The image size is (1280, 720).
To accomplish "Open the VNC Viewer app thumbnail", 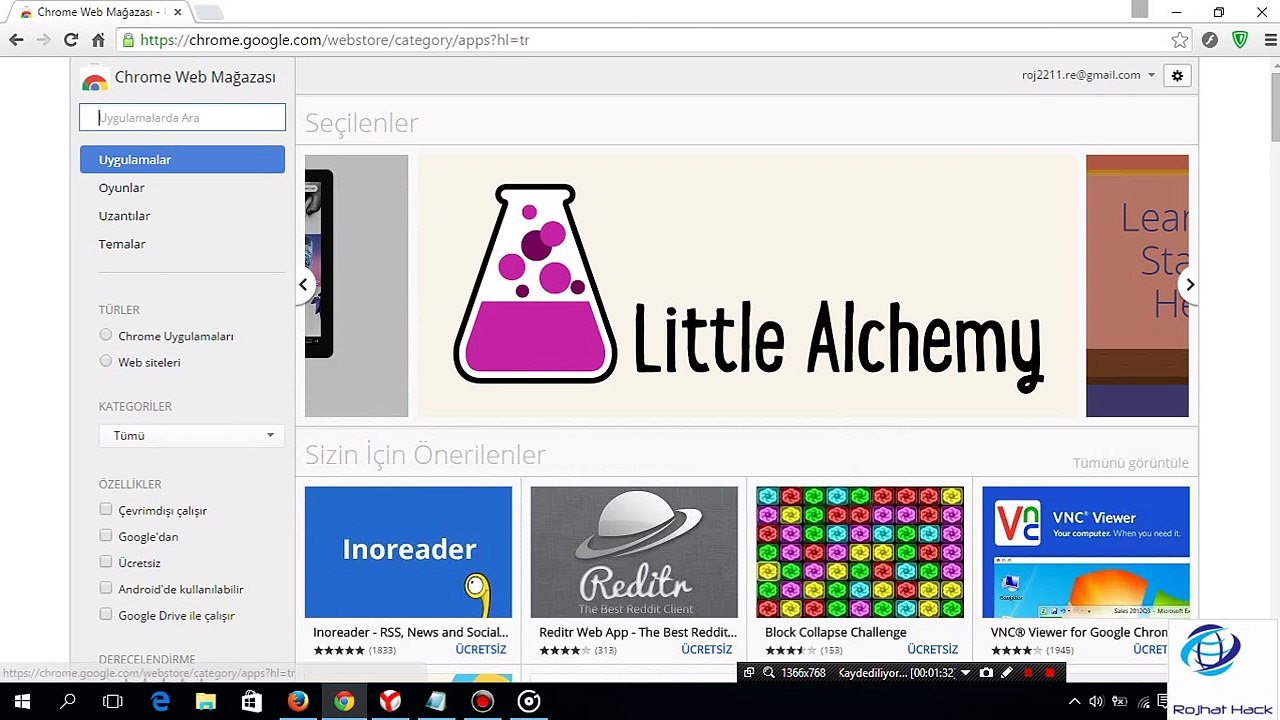I will click(x=1086, y=552).
